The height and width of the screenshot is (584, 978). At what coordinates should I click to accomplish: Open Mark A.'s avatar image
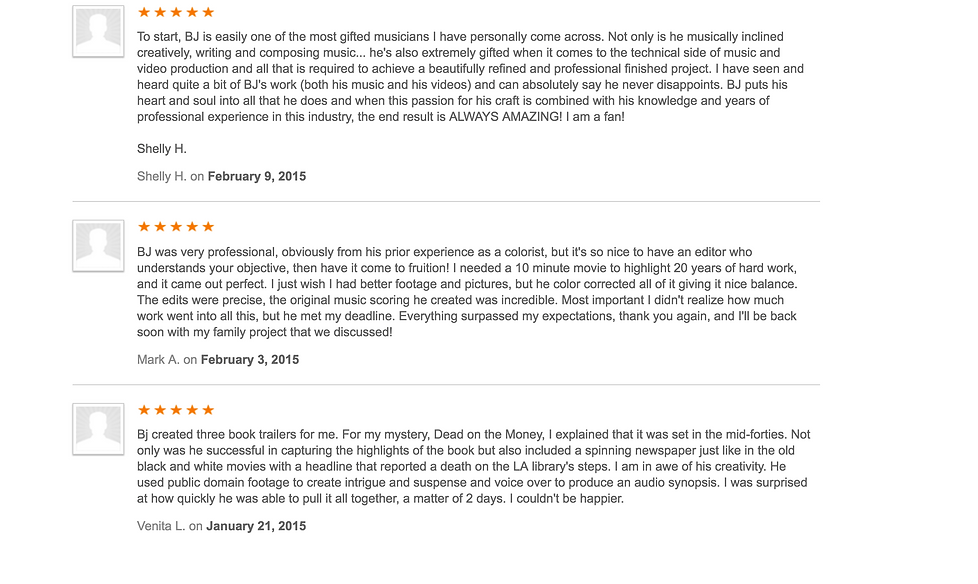[x=99, y=246]
